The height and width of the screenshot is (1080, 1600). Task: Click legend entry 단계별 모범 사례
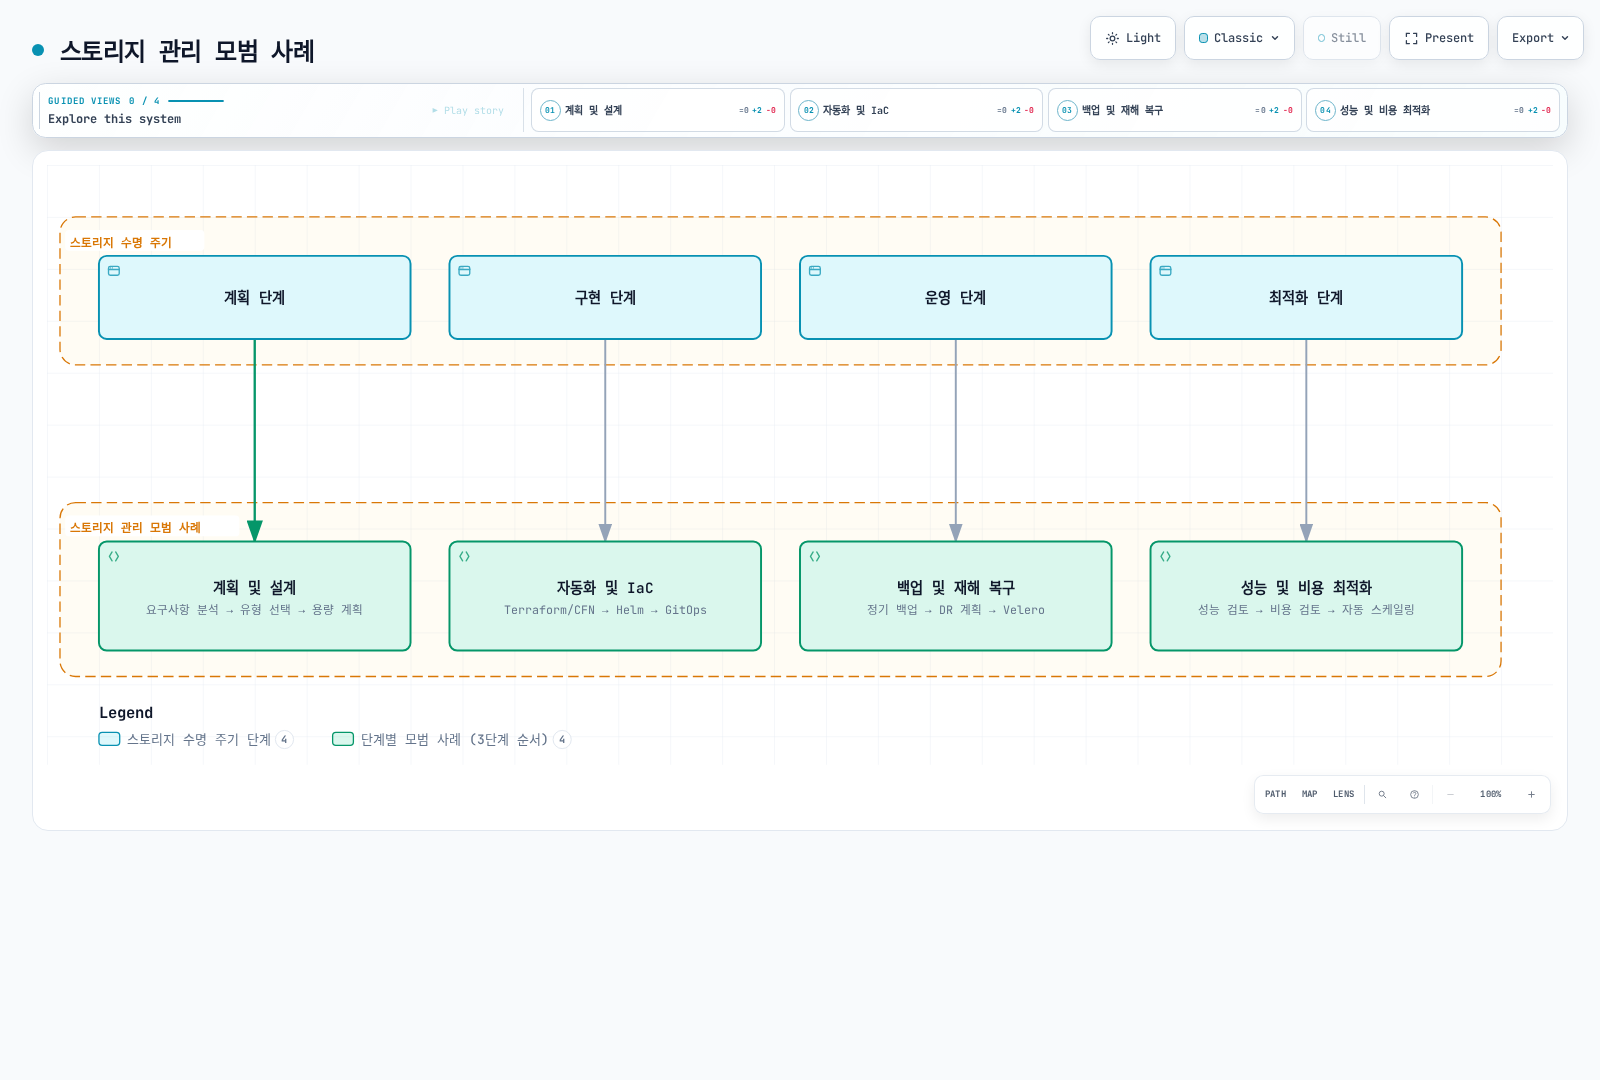[x=451, y=739]
